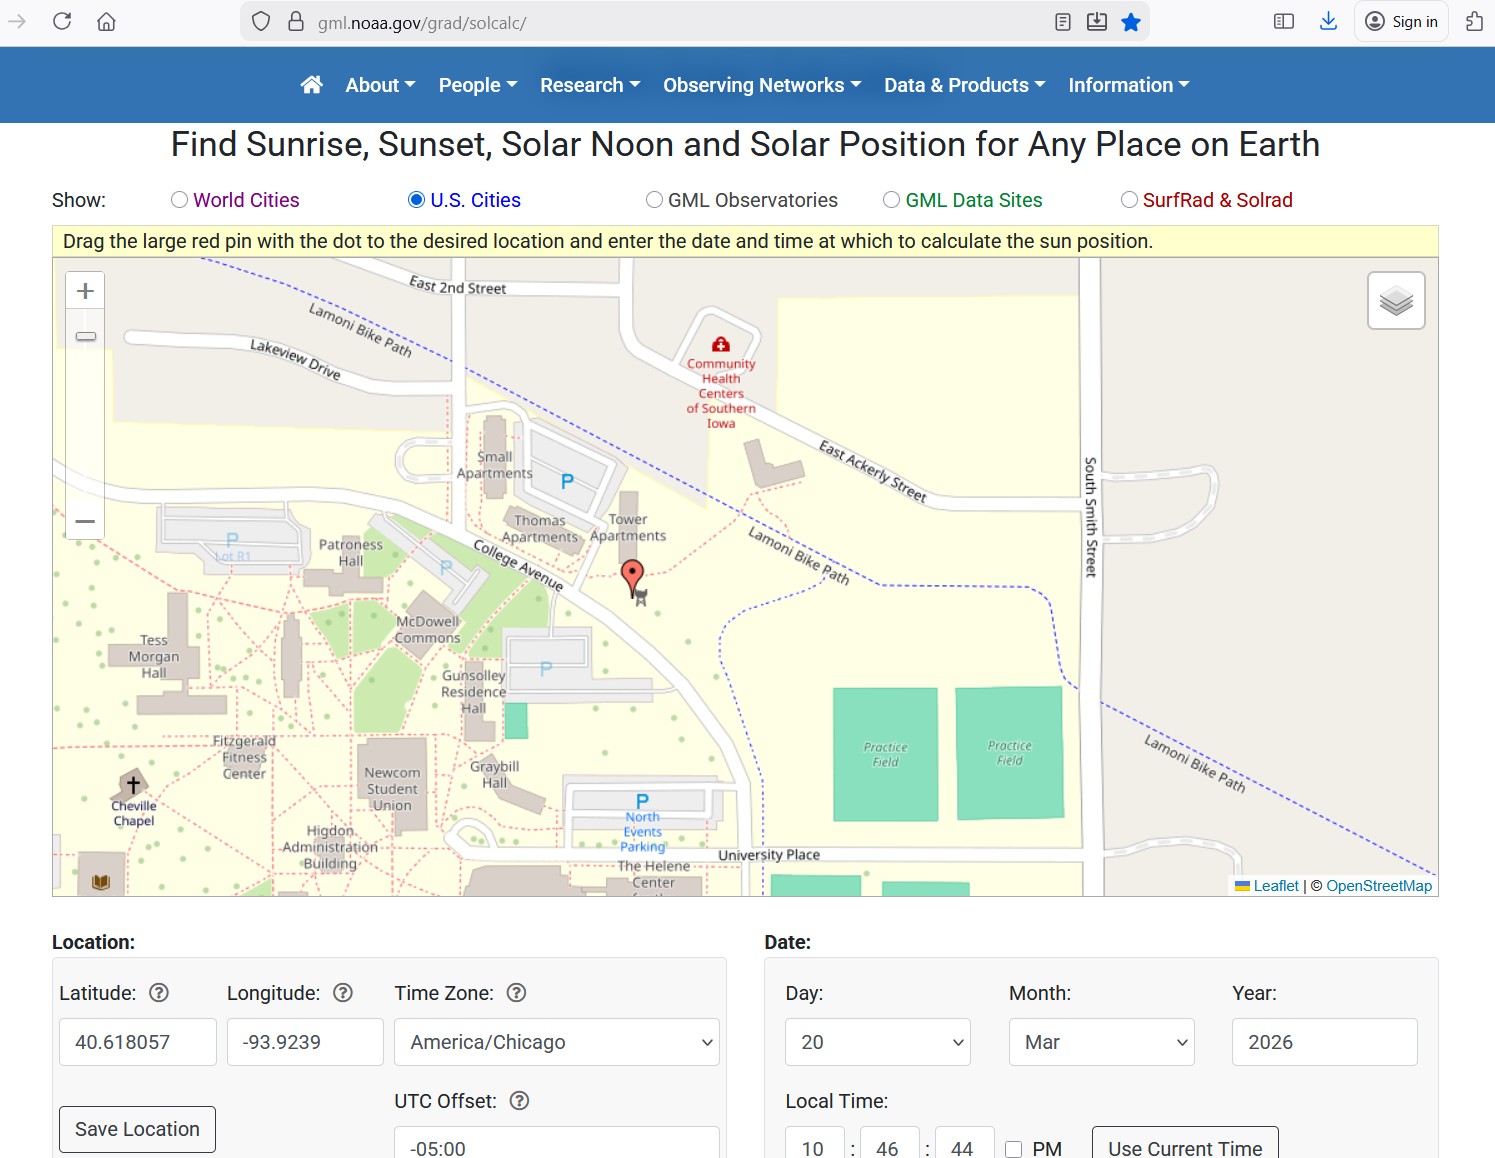Zoom in on the map
The width and height of the screenshot is (1495, 1158).
click(x=85, y=291)
